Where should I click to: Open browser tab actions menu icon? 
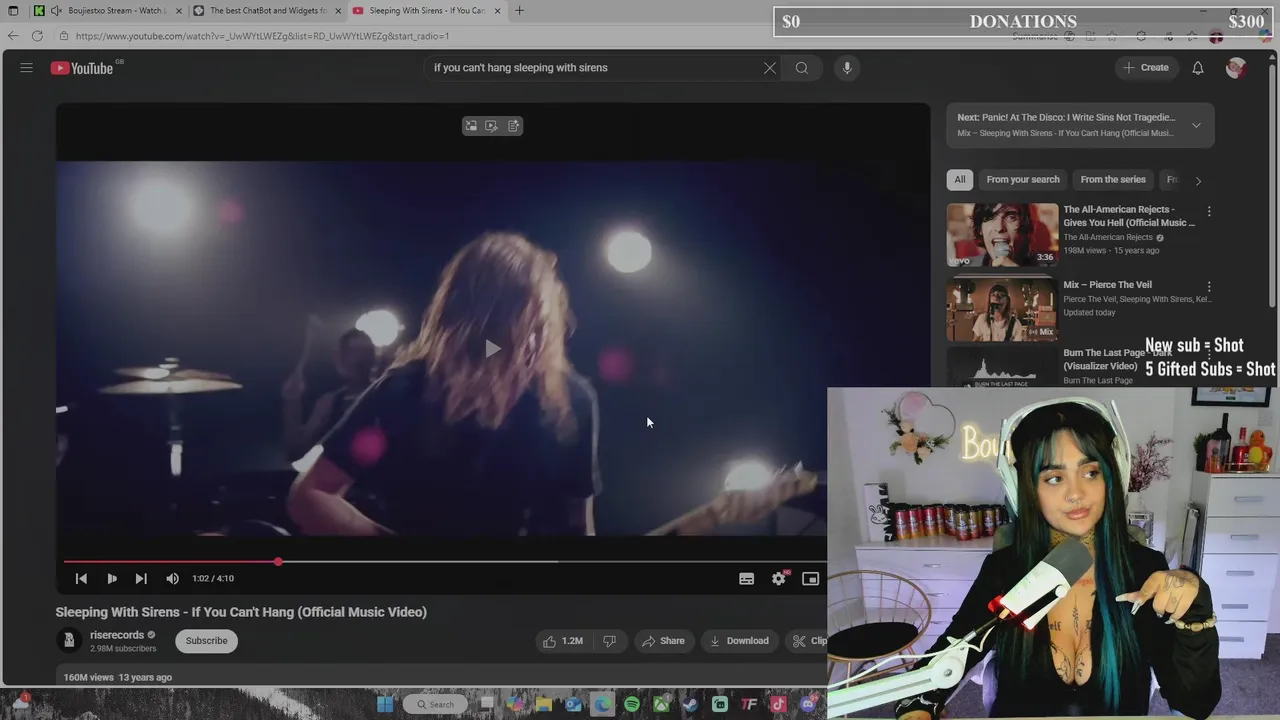click(13, 11)
